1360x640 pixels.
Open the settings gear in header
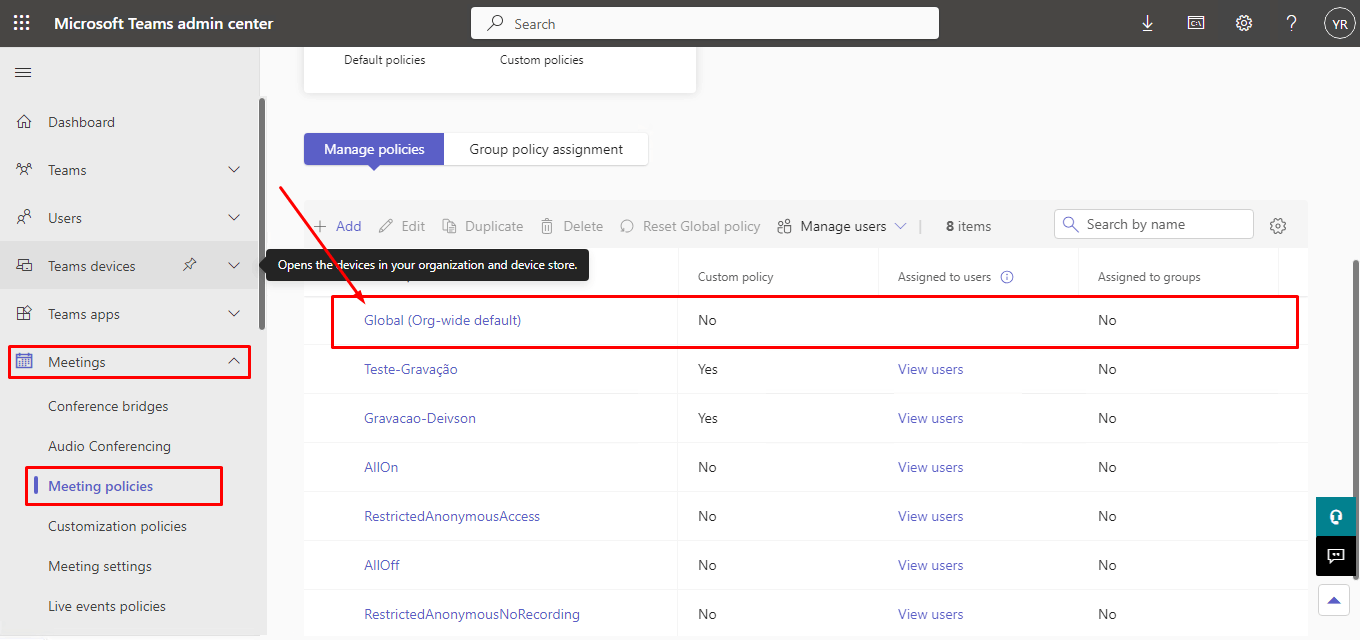click(1243, 23)
